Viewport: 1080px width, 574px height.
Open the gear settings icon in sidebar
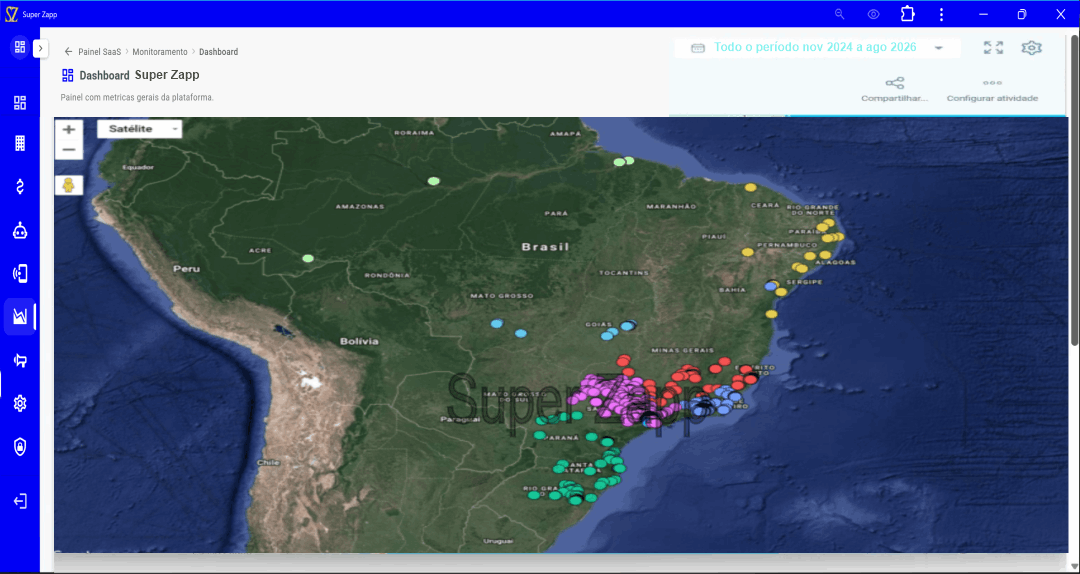pyautogui.click(x=20, y=403)
